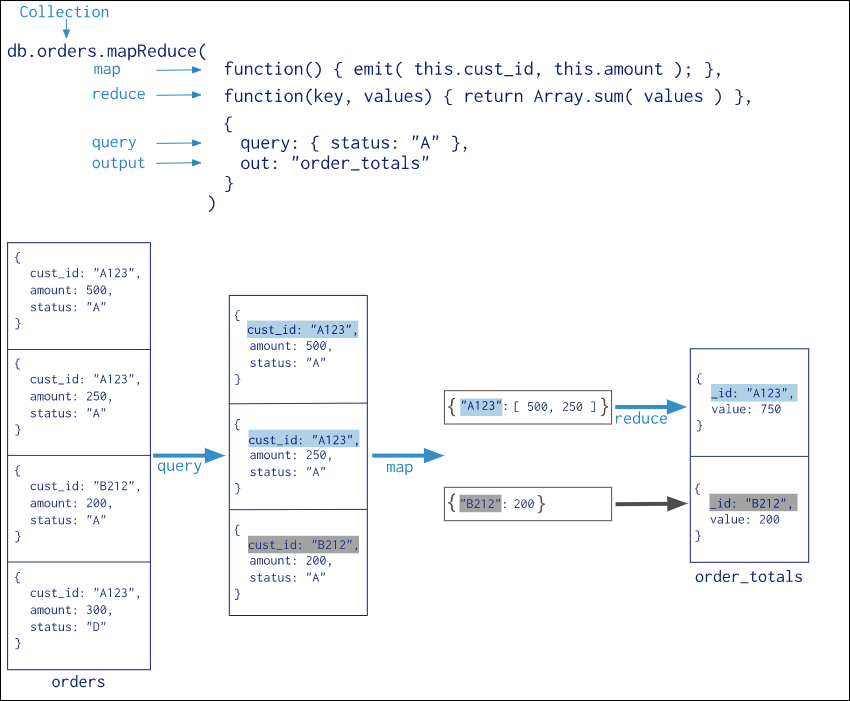Image resolution: width=850 pixels, height=701 pixels.
Task: Click the query: { status: "A" } line
Action: coord(354,143)
